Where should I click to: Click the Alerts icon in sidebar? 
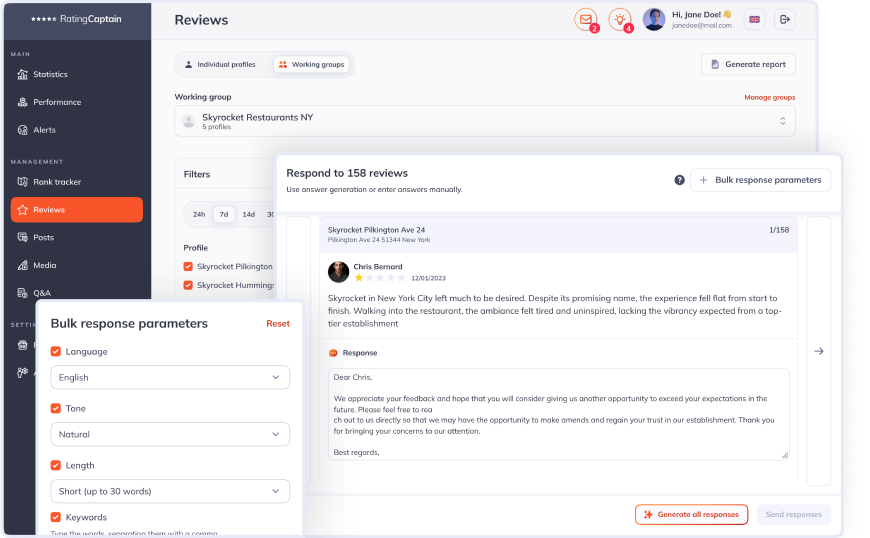point(23,130)
